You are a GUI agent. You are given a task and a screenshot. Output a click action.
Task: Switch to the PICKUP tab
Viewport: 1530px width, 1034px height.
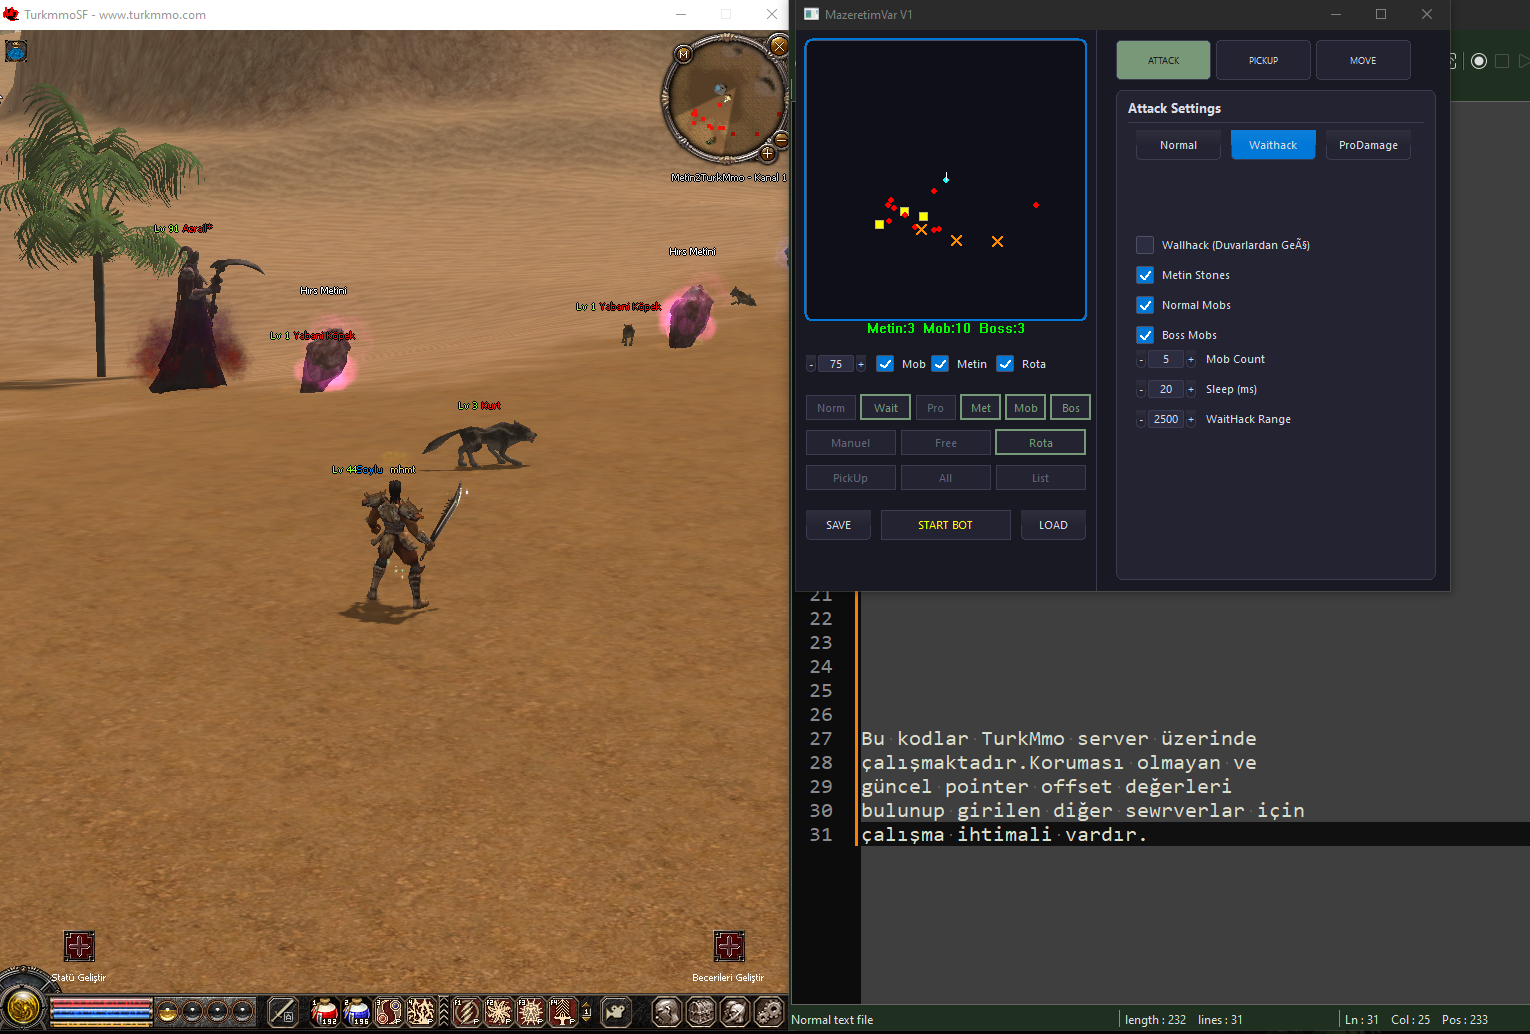tap(1263, 60)
